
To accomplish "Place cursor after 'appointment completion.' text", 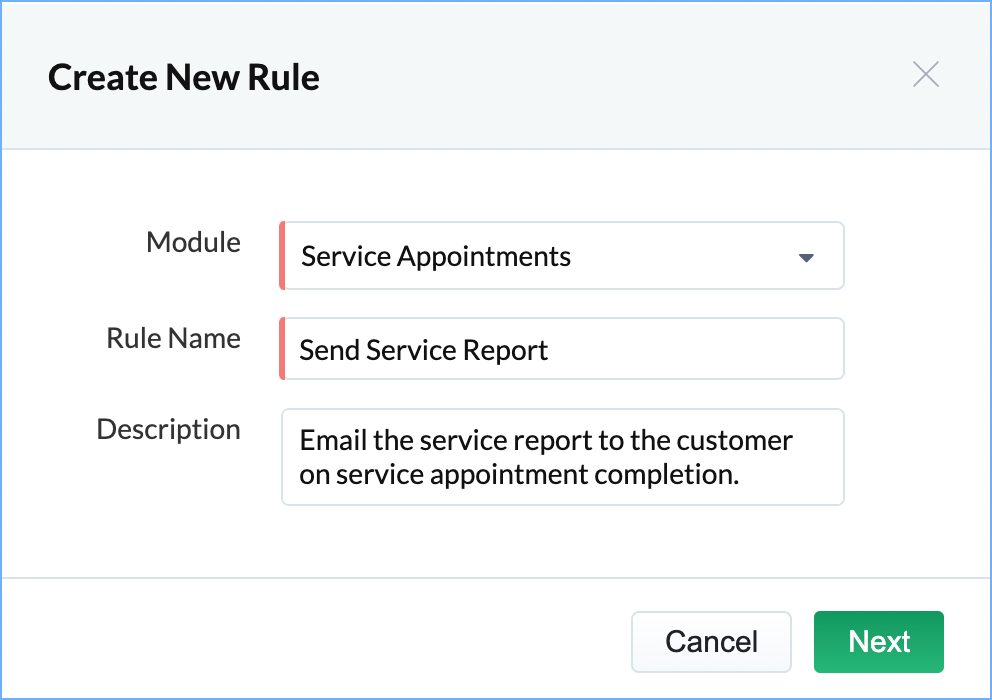I will pyautogui.click(x=740, y=474).
